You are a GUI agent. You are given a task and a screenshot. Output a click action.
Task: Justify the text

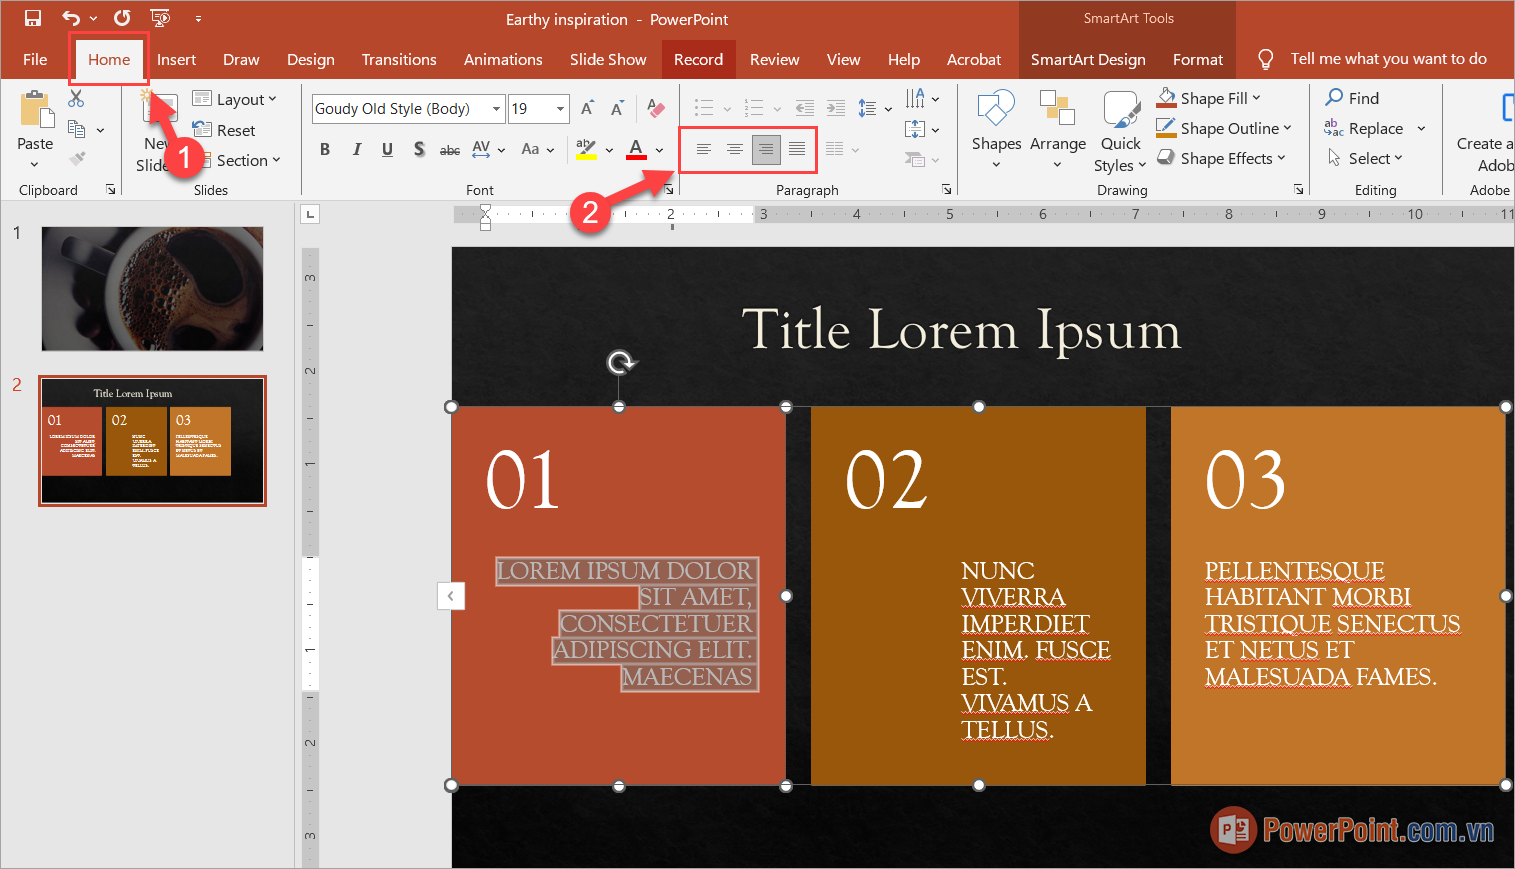click(x=797, y=149)
